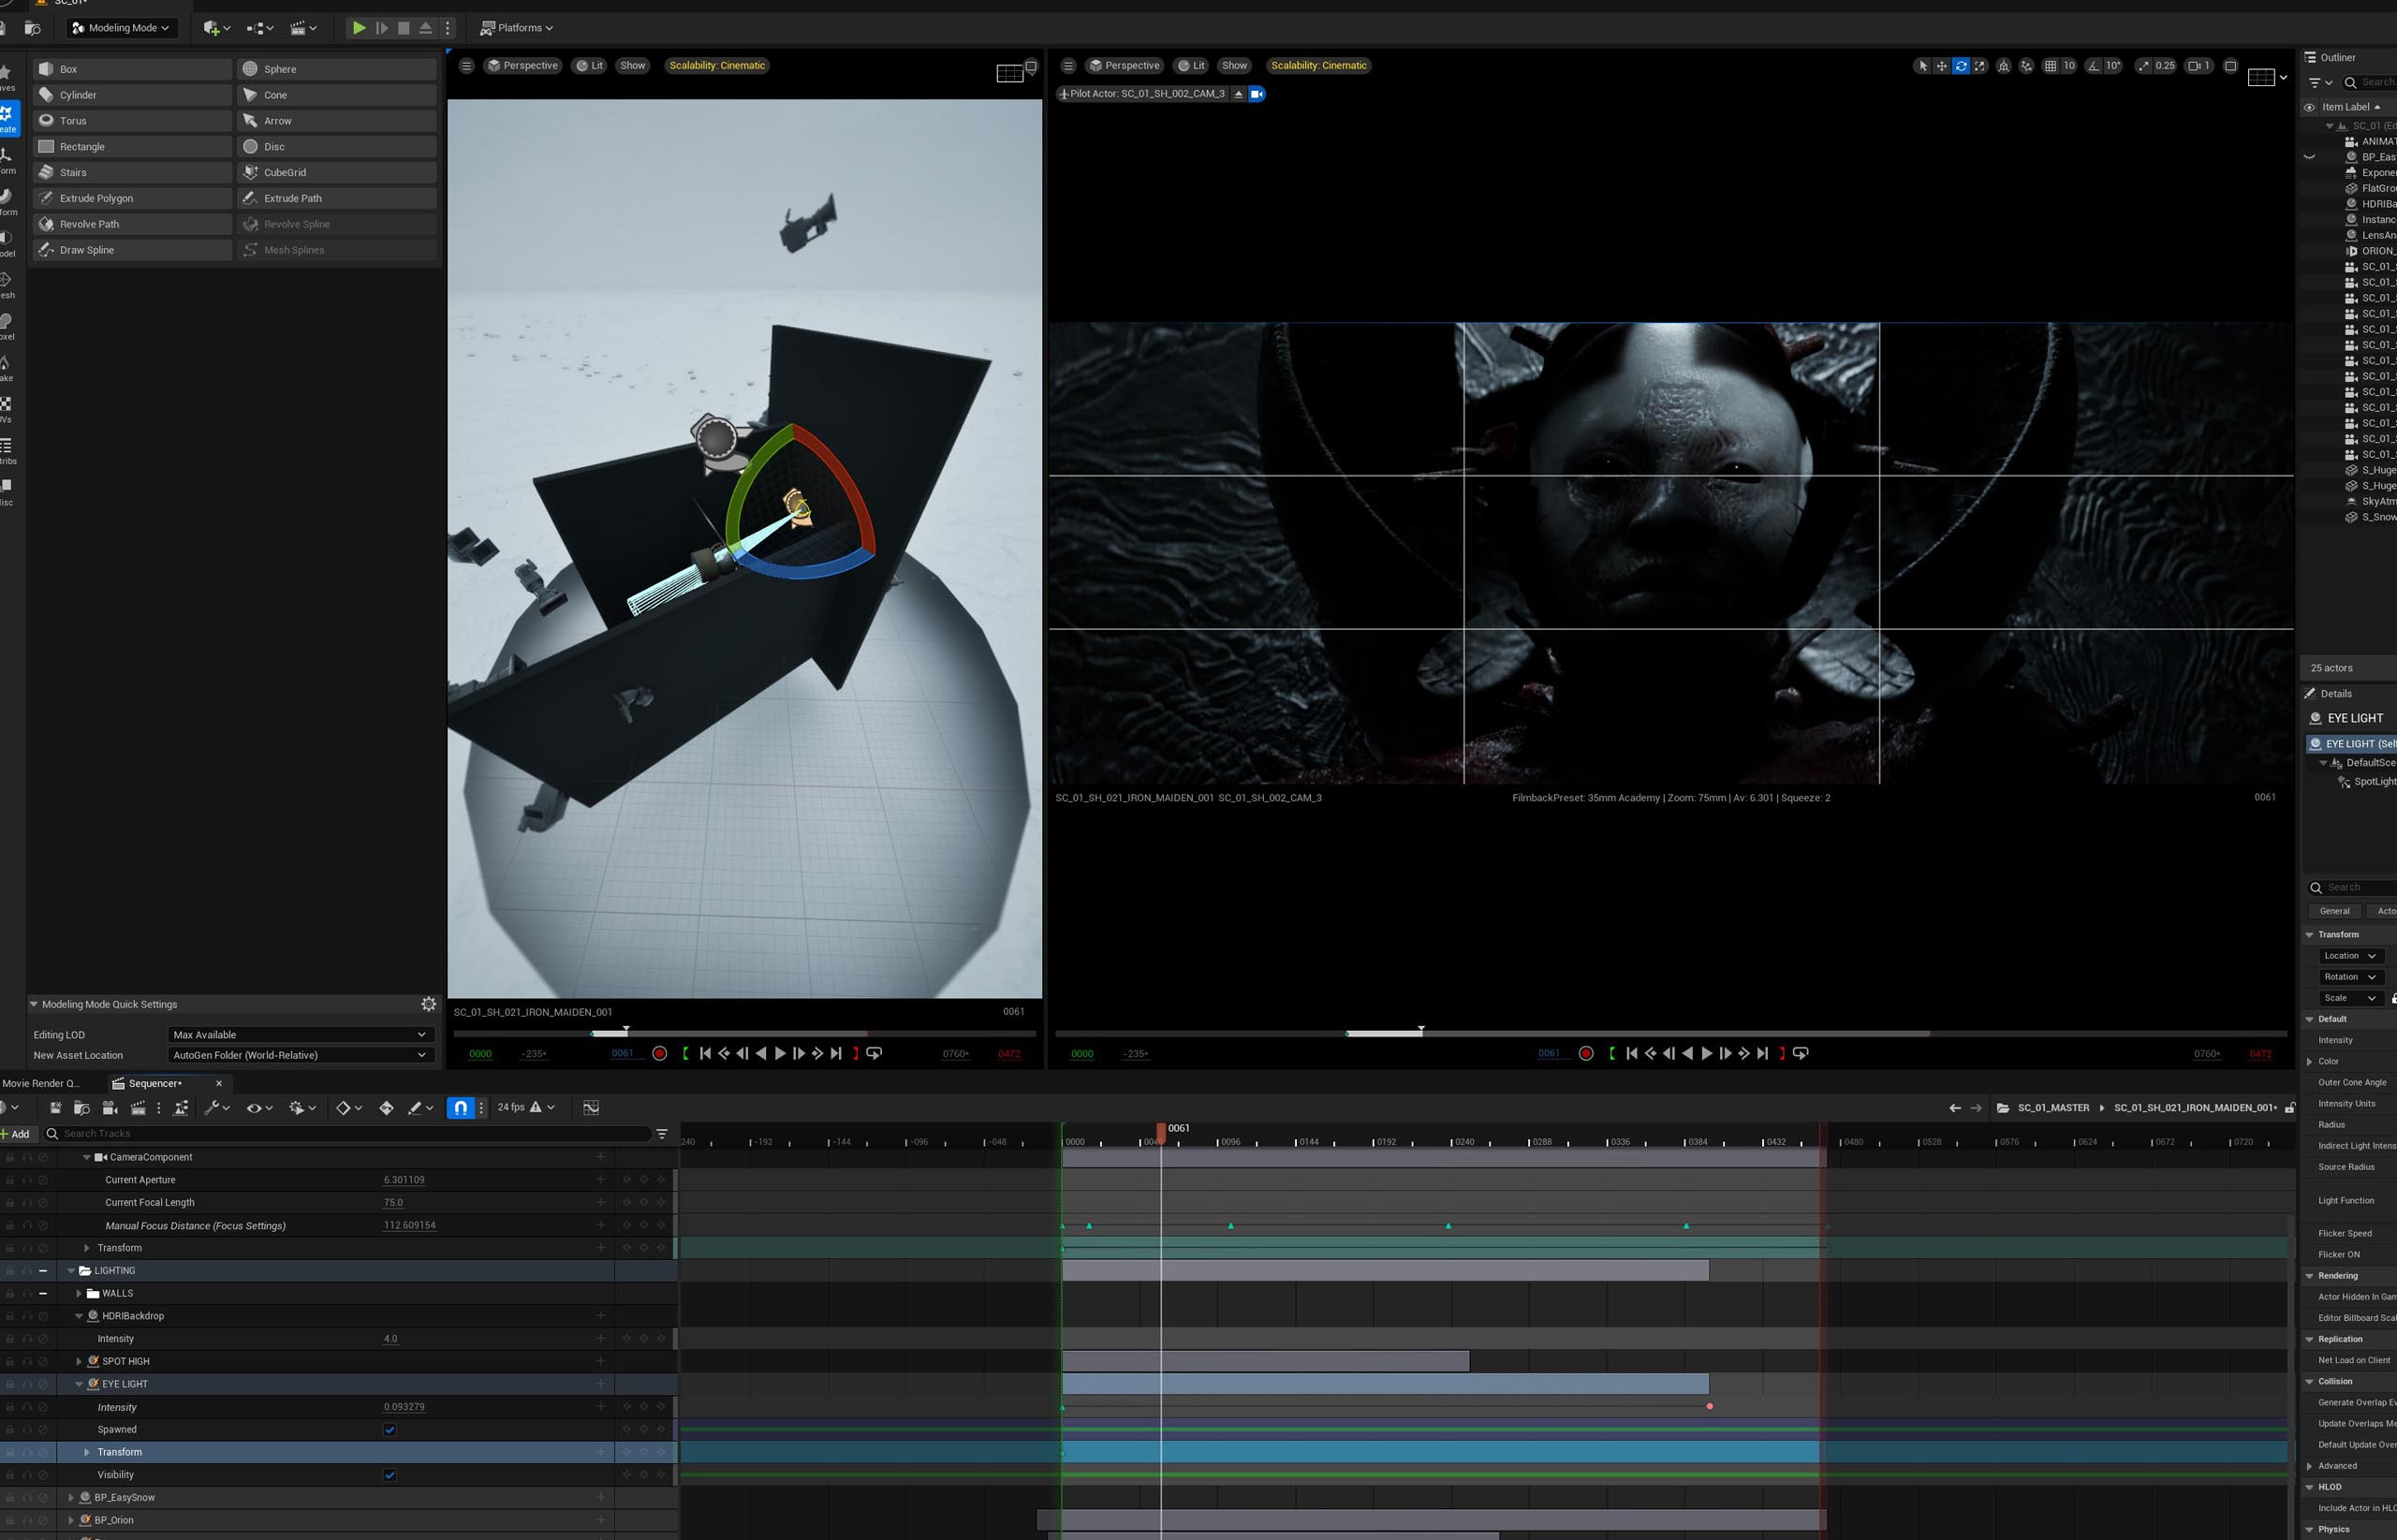Open the 24 fps frame rate dropdown
The image size is (2397, 1540).
coord(526,1107)
